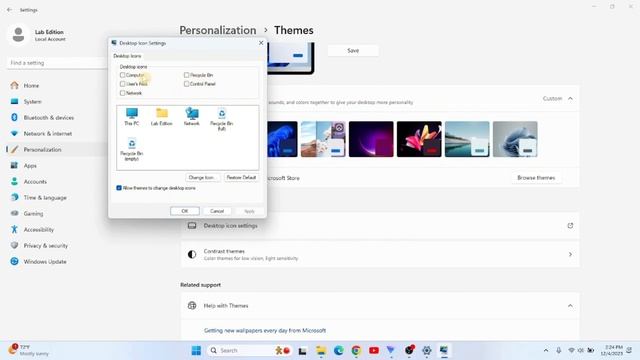The image size is (640, 360).
Task: Open the Settings gear taskbar icon
Action: [x=427, y=350]
